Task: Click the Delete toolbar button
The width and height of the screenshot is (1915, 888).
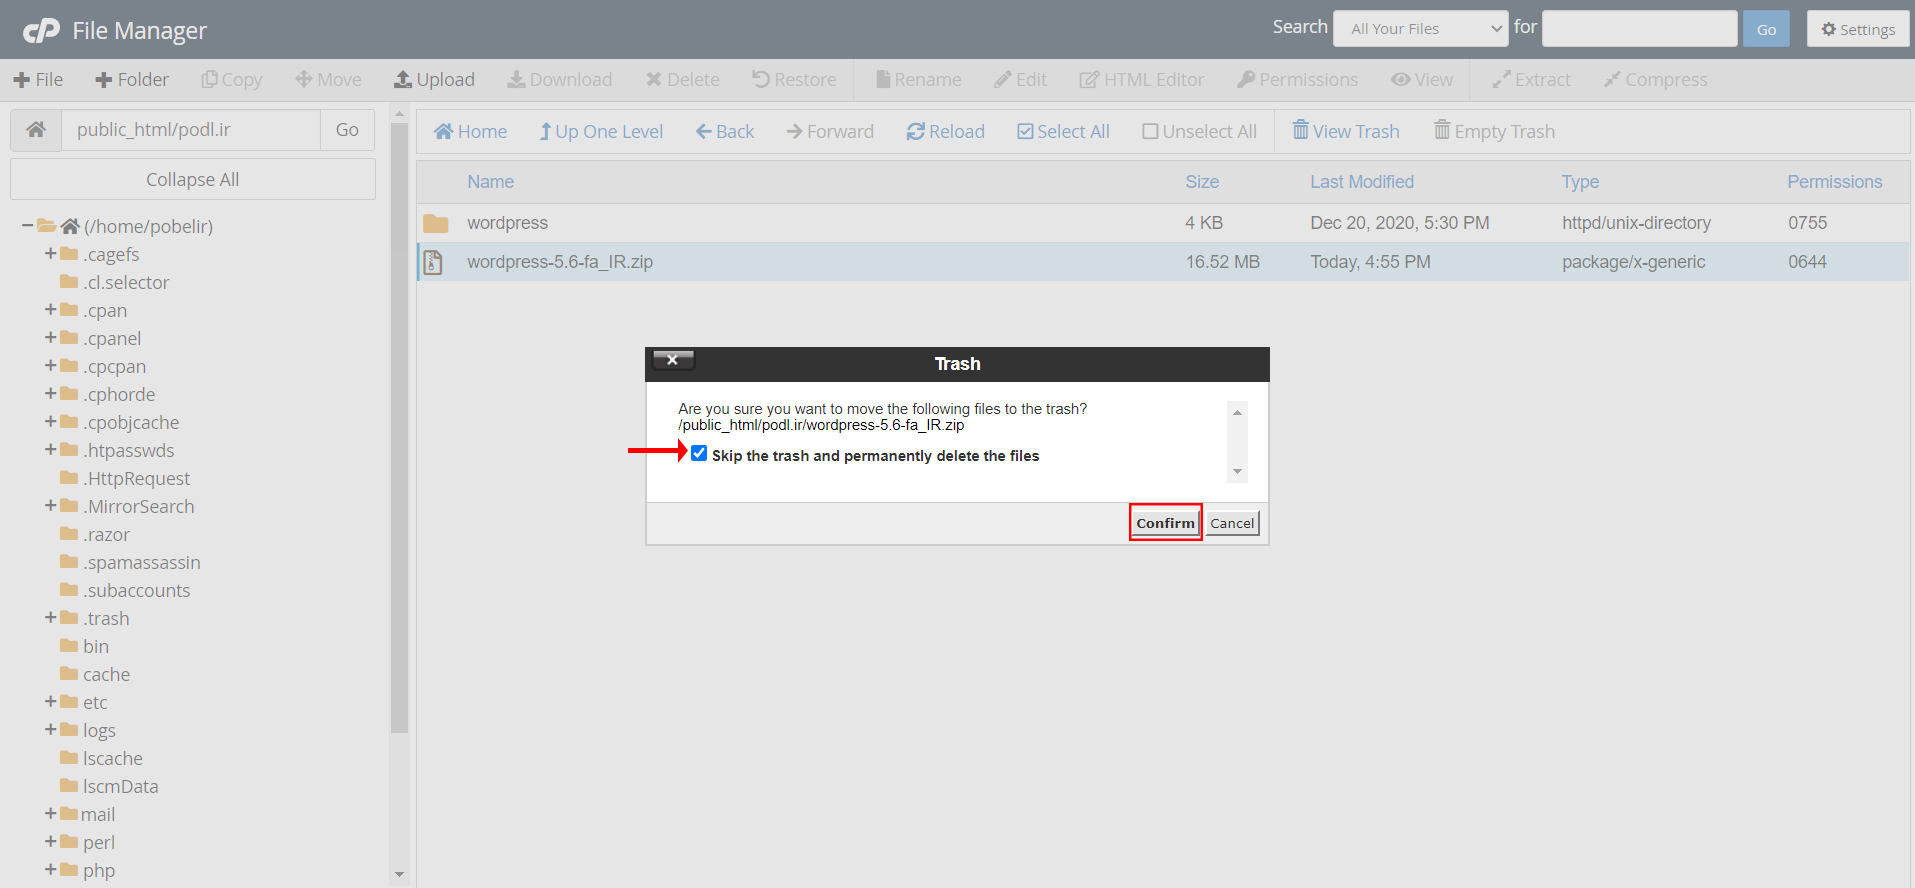Action: coord(683,80)
